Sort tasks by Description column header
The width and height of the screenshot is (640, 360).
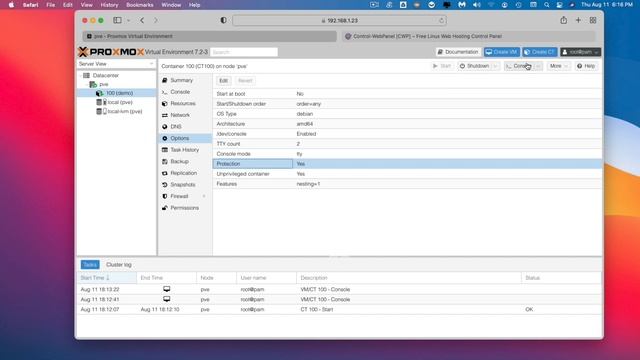point(409,278)
